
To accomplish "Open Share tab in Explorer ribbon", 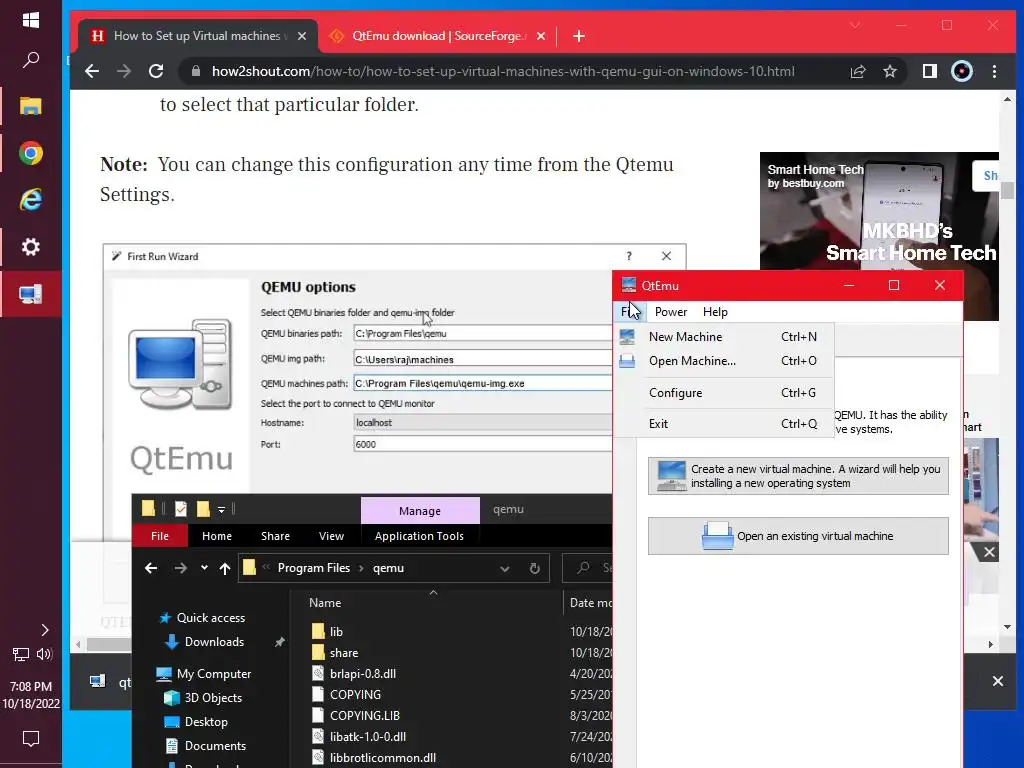I will [x=276, y=536].
